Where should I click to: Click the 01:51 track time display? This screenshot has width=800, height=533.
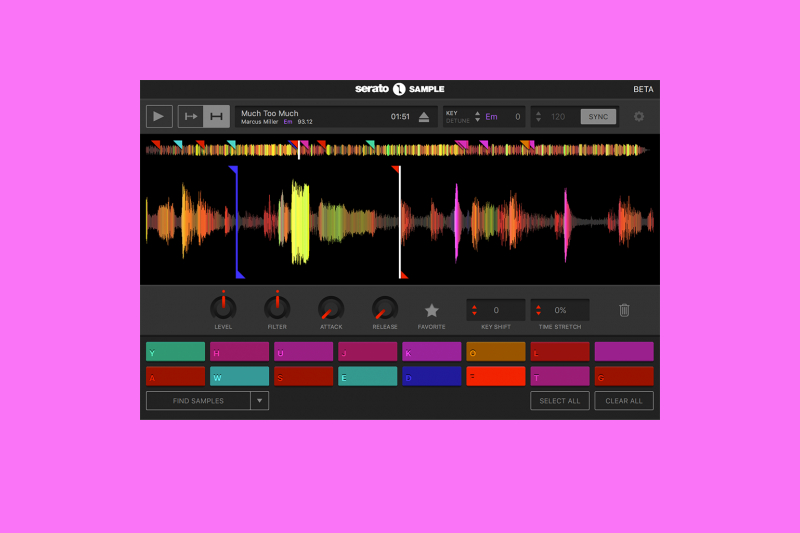[400, 117]
